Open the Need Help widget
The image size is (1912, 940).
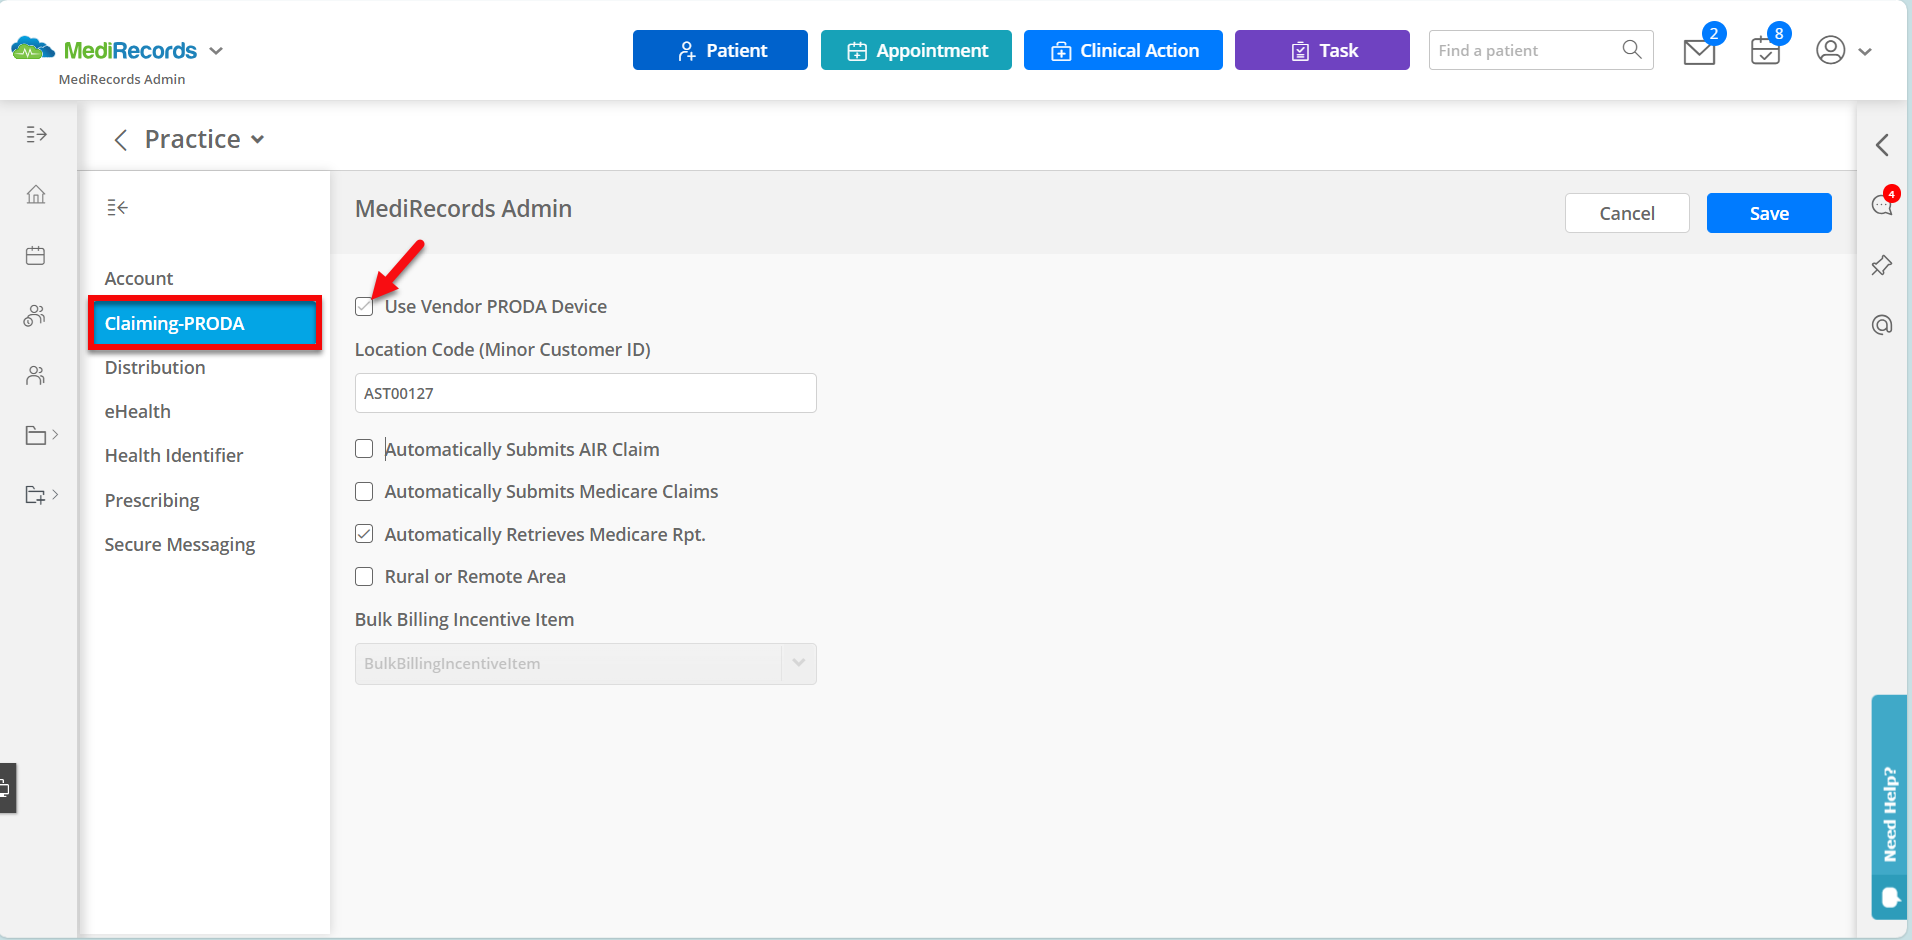[1889, 806]
